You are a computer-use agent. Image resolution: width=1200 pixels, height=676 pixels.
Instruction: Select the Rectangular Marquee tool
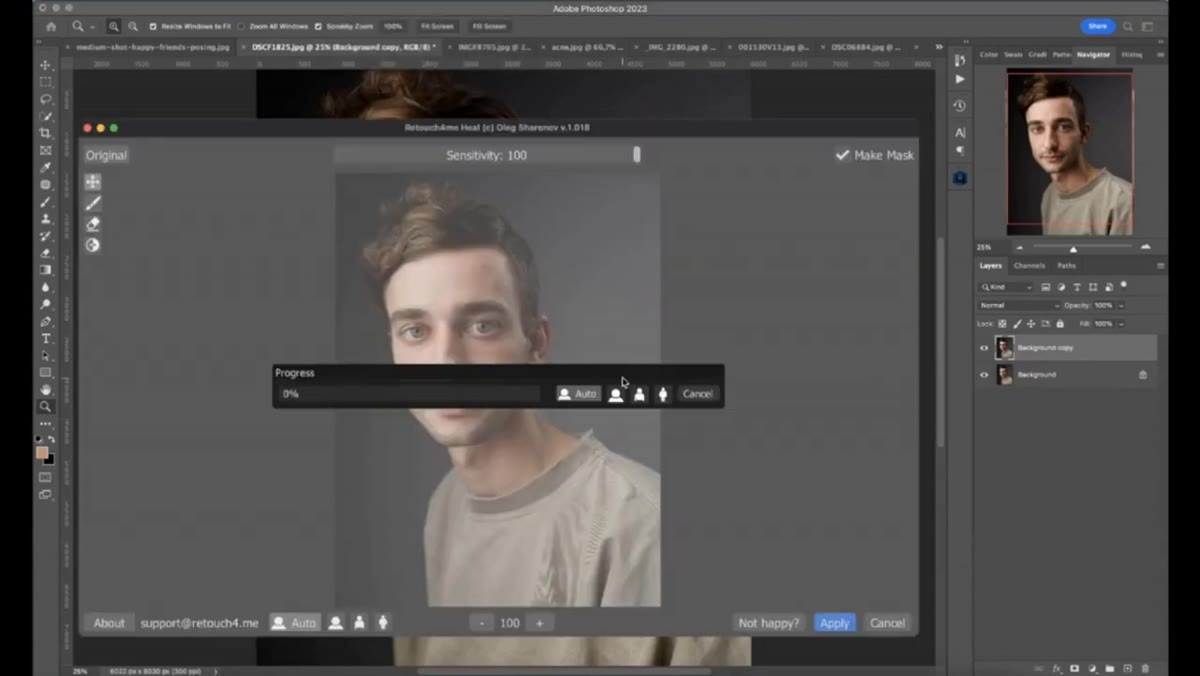point(46,82)
